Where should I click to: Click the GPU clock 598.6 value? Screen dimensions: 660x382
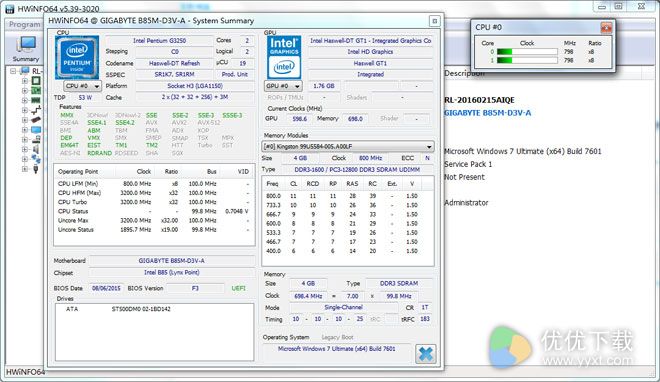299,119
